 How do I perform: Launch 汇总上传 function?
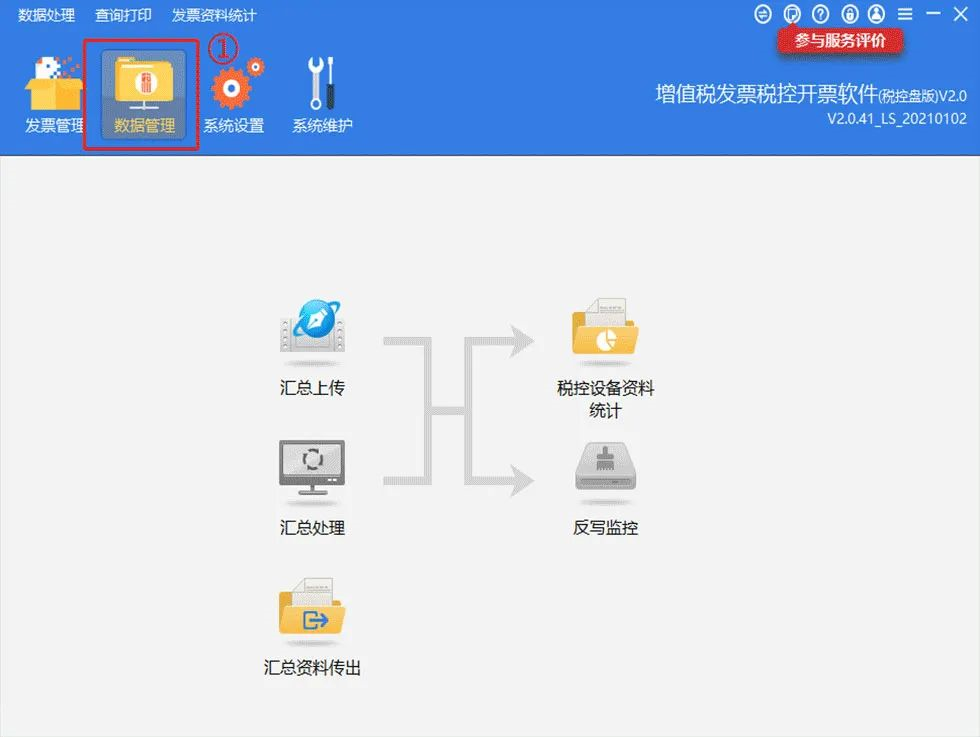[312, 326]
